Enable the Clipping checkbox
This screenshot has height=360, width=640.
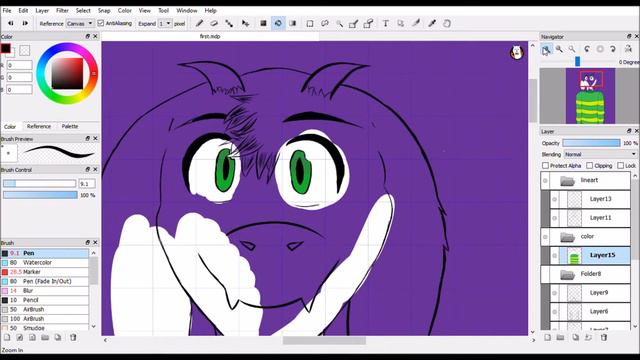[589, 165]
